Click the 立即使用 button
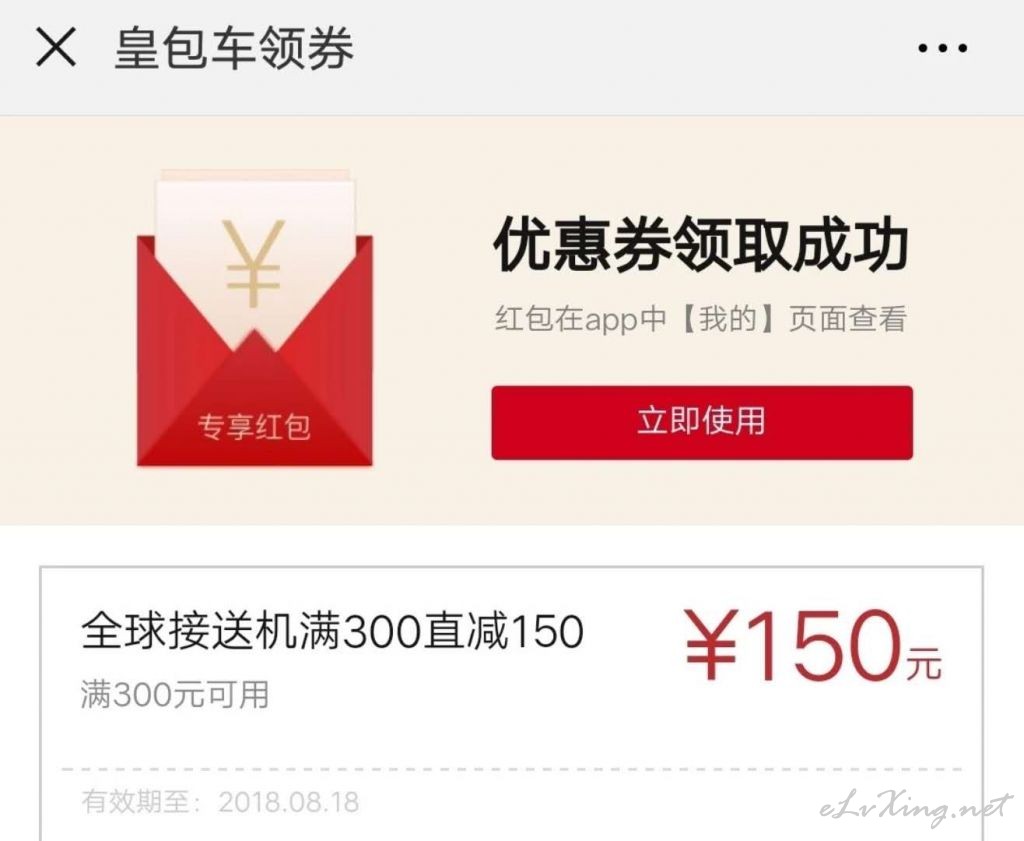 click(702, 422)
